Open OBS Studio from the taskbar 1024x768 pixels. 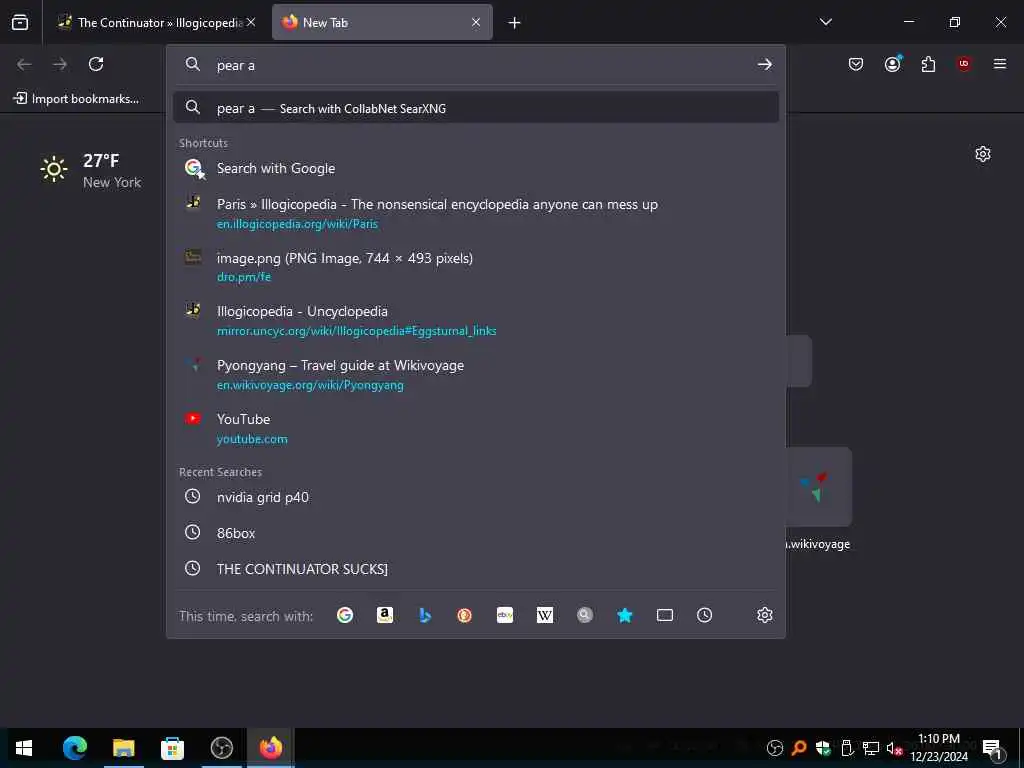pyautogui.click(x=221, y=748)
